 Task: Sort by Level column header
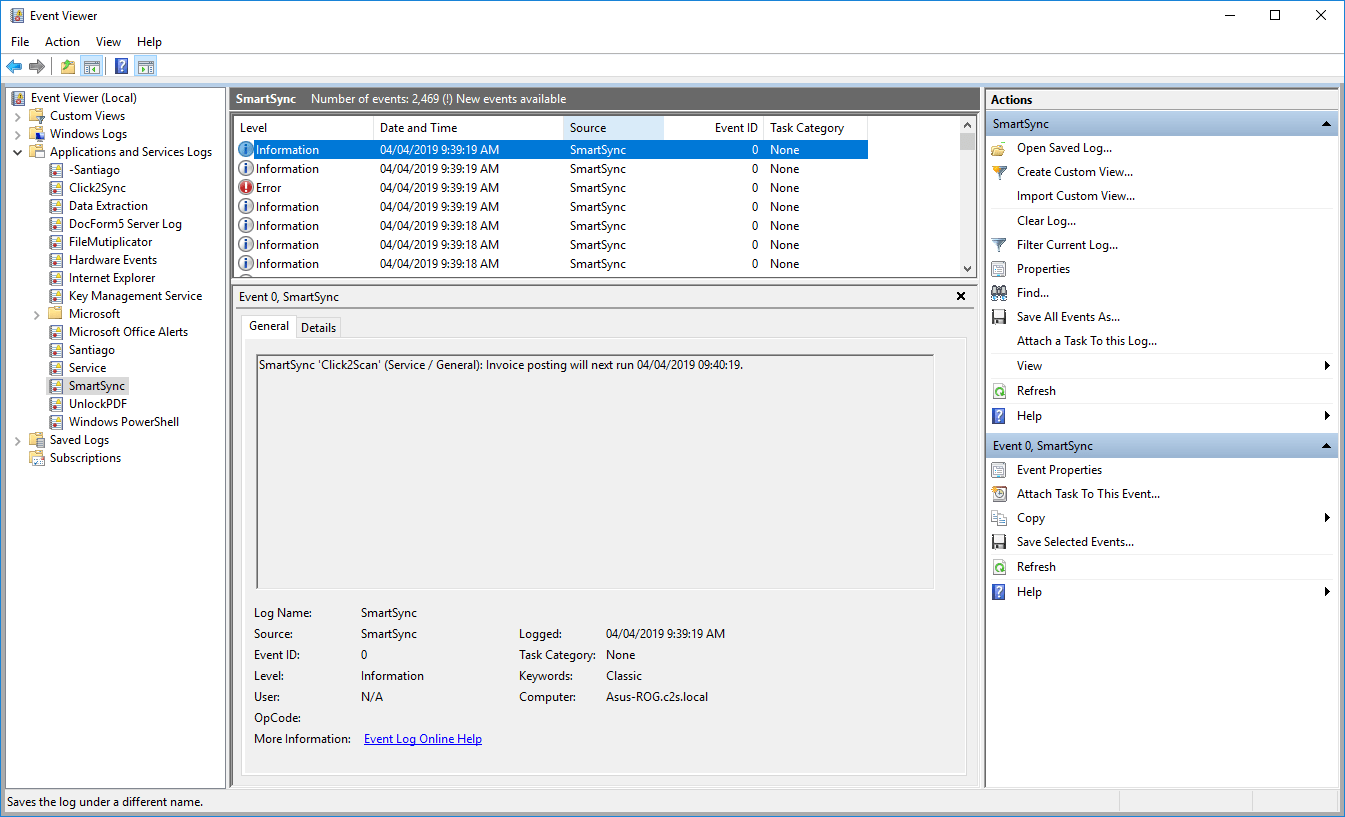tap(304, 128)
